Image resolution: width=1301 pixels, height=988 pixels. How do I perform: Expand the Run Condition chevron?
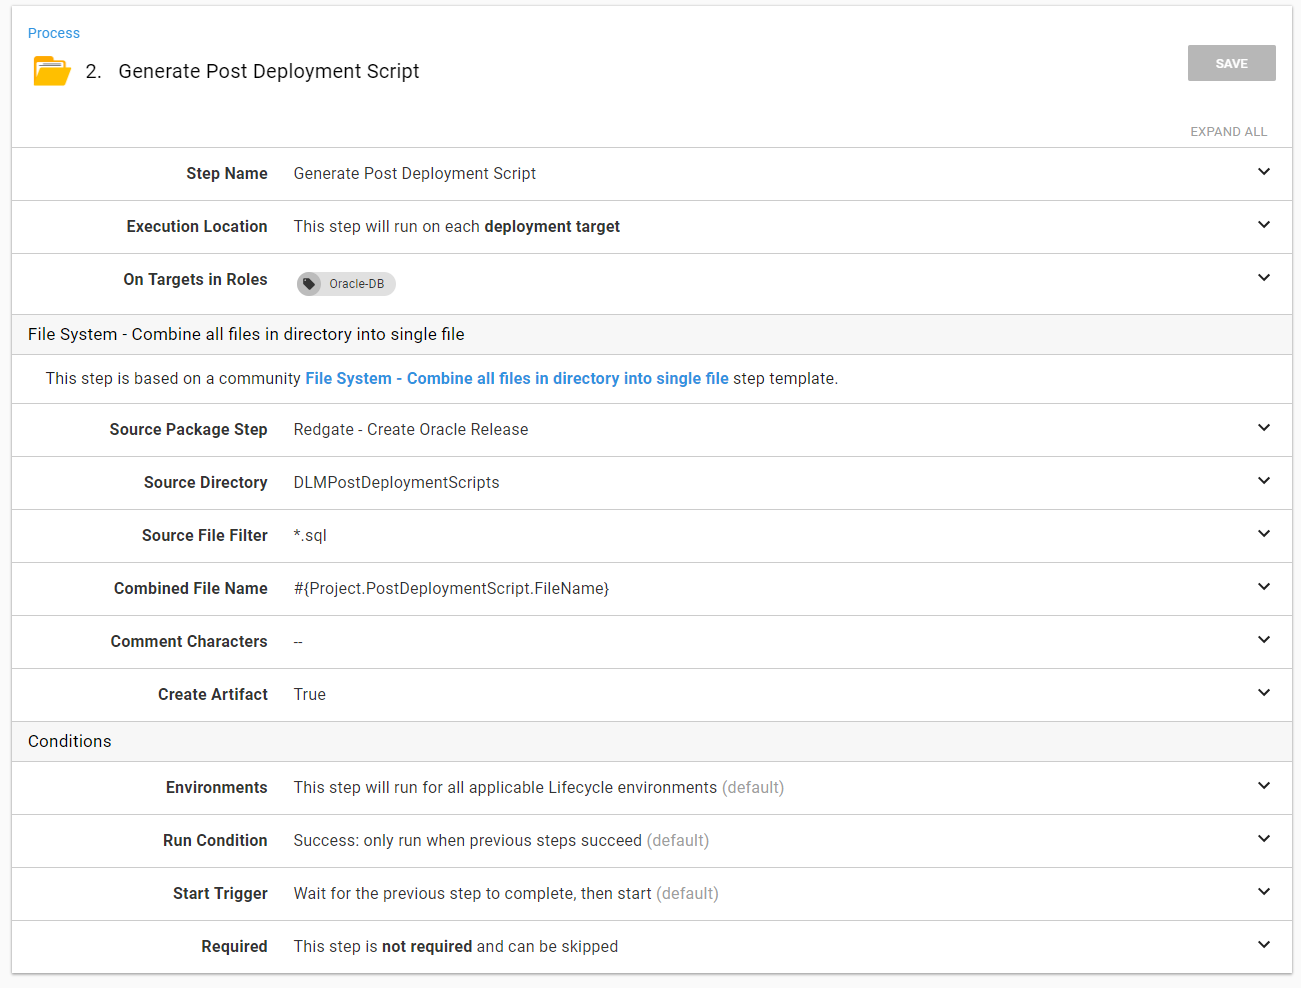pyautogui.click(x=1264, y=839)
